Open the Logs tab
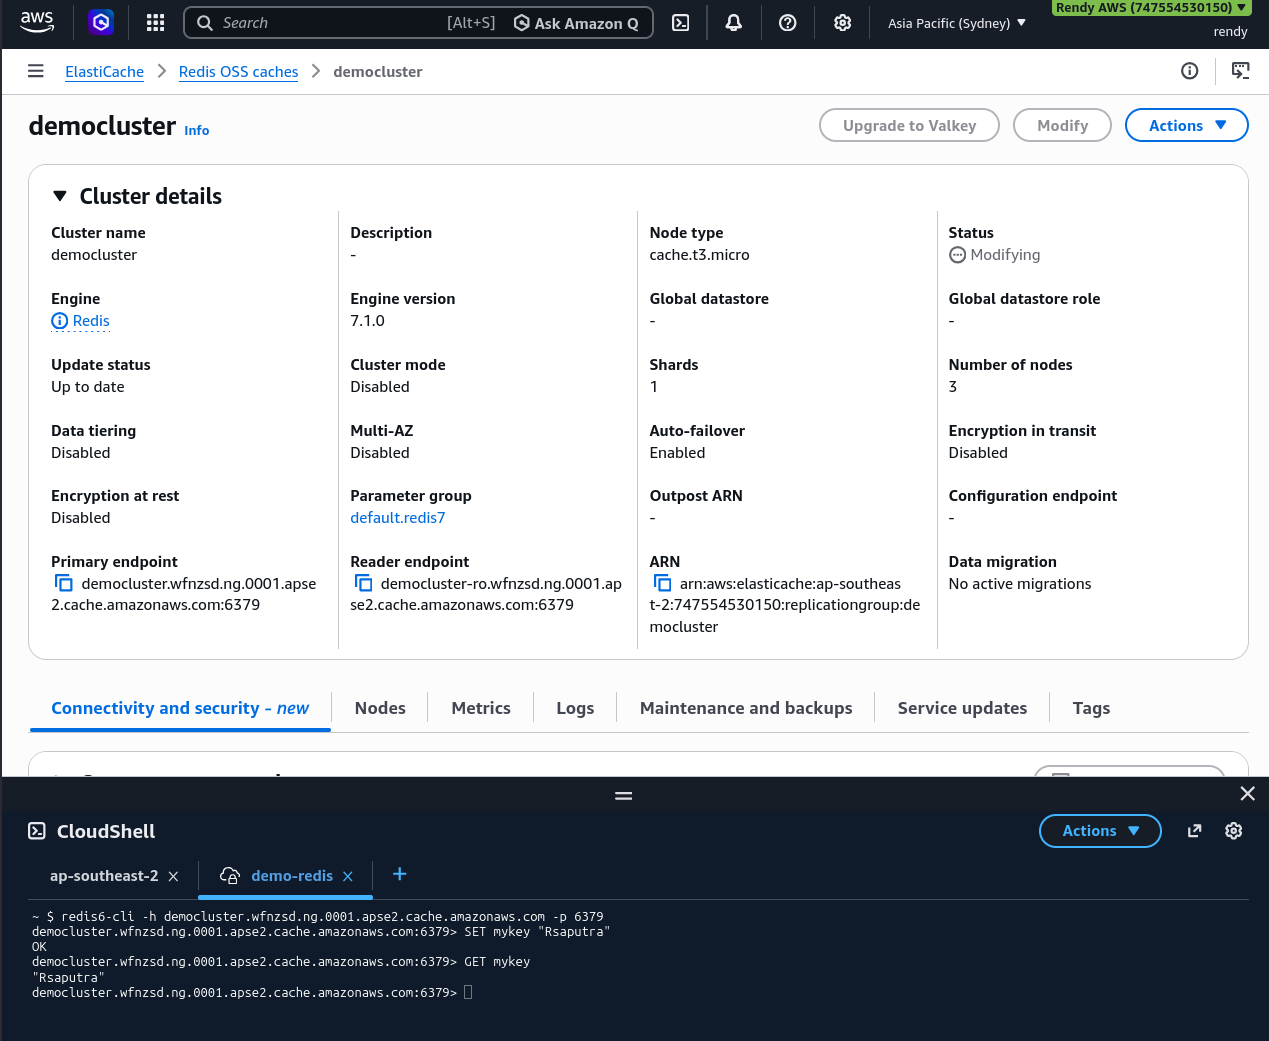 (x=575, y=708)
